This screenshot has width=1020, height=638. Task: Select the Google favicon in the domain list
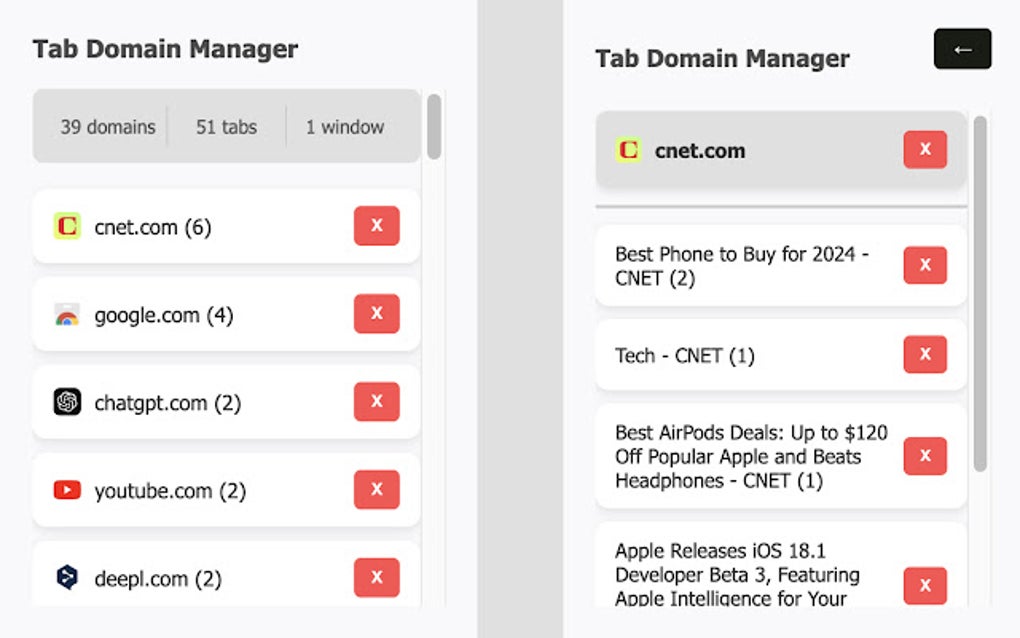[66, 314]
